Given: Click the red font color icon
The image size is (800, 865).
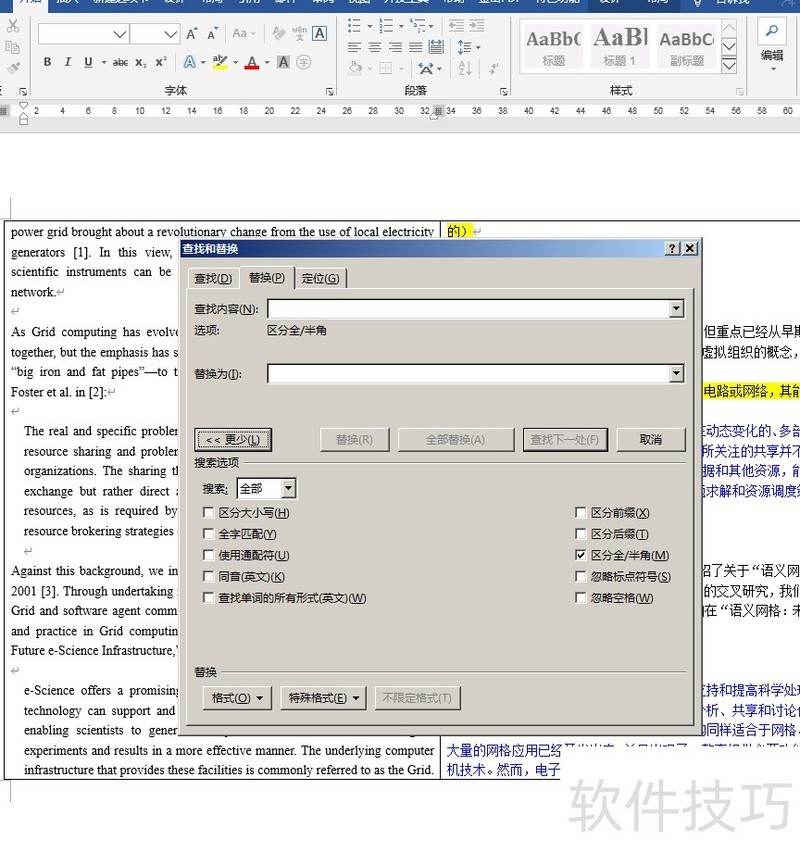Looking at the screenshot, I should point(251,62).
